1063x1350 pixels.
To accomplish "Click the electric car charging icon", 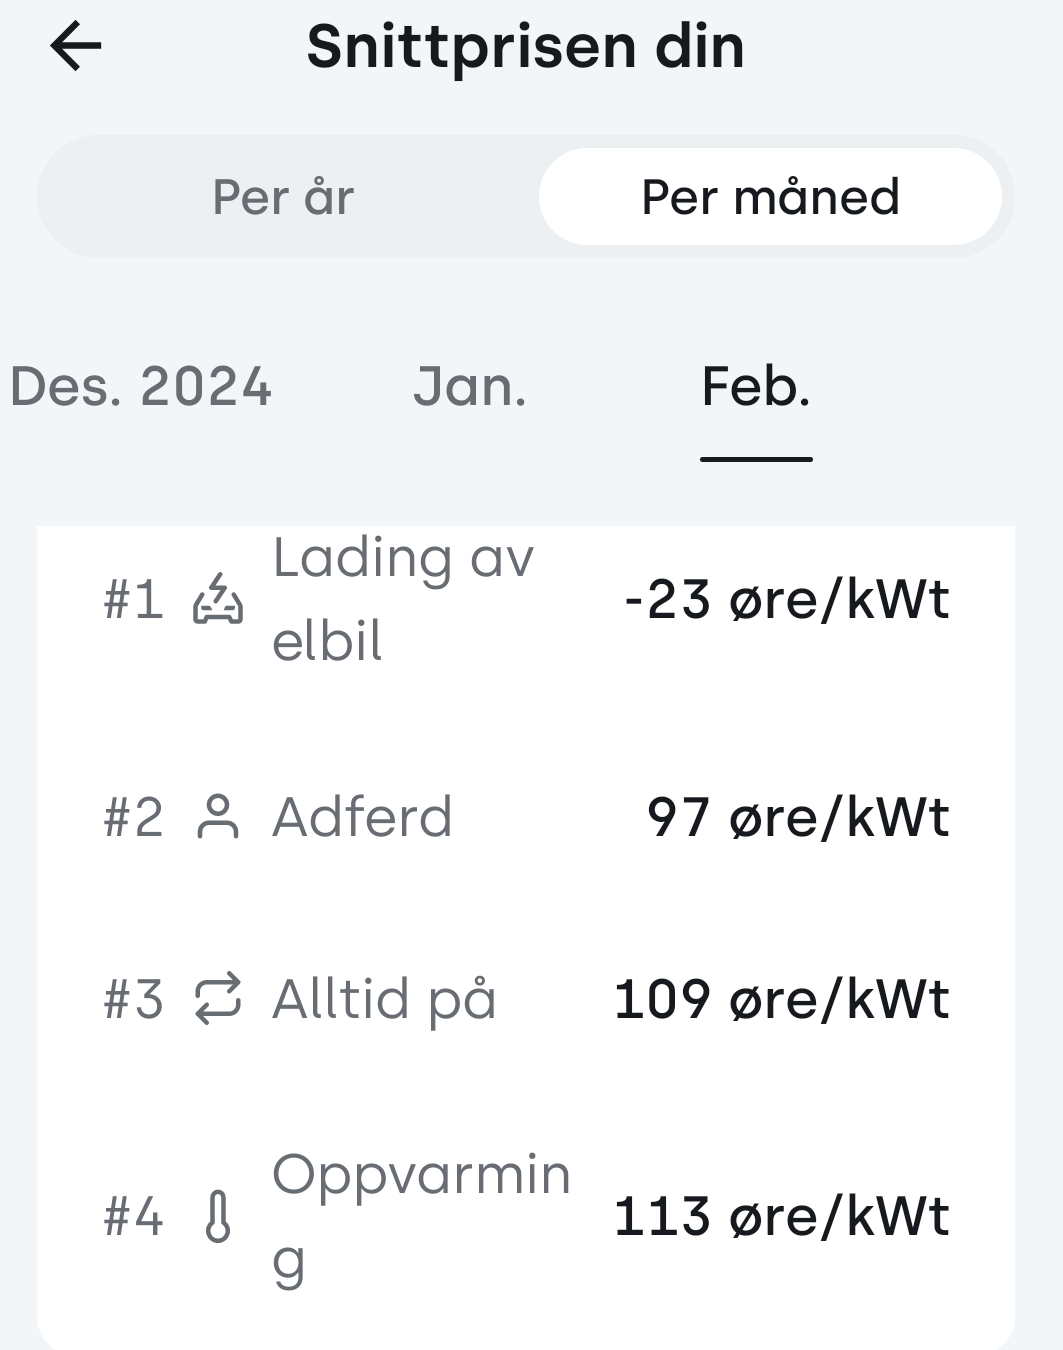I will click(x=218, y=600).
